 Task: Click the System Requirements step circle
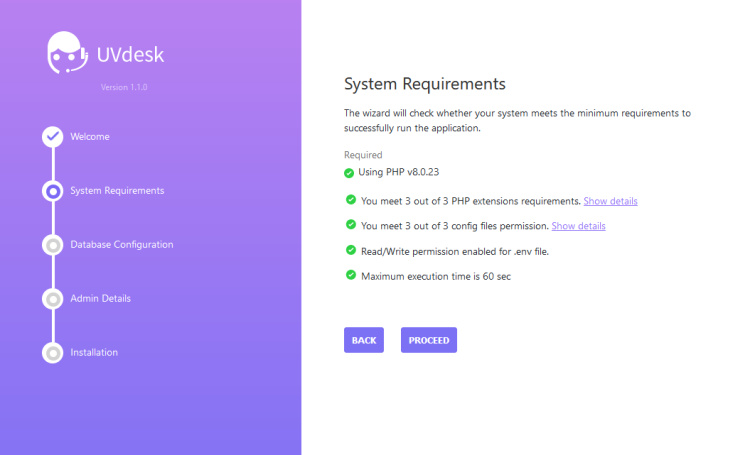tap(53, 191)
